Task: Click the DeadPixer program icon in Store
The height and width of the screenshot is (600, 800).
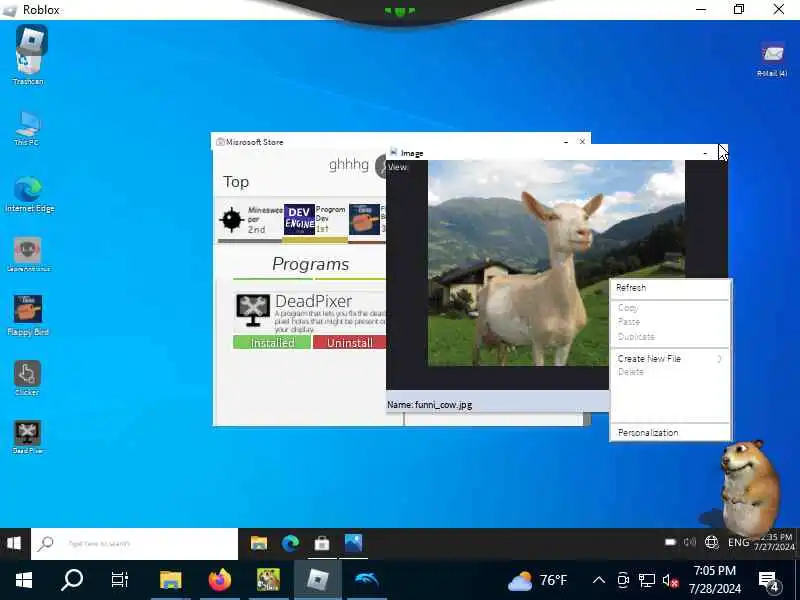Action: pos(253,310)
